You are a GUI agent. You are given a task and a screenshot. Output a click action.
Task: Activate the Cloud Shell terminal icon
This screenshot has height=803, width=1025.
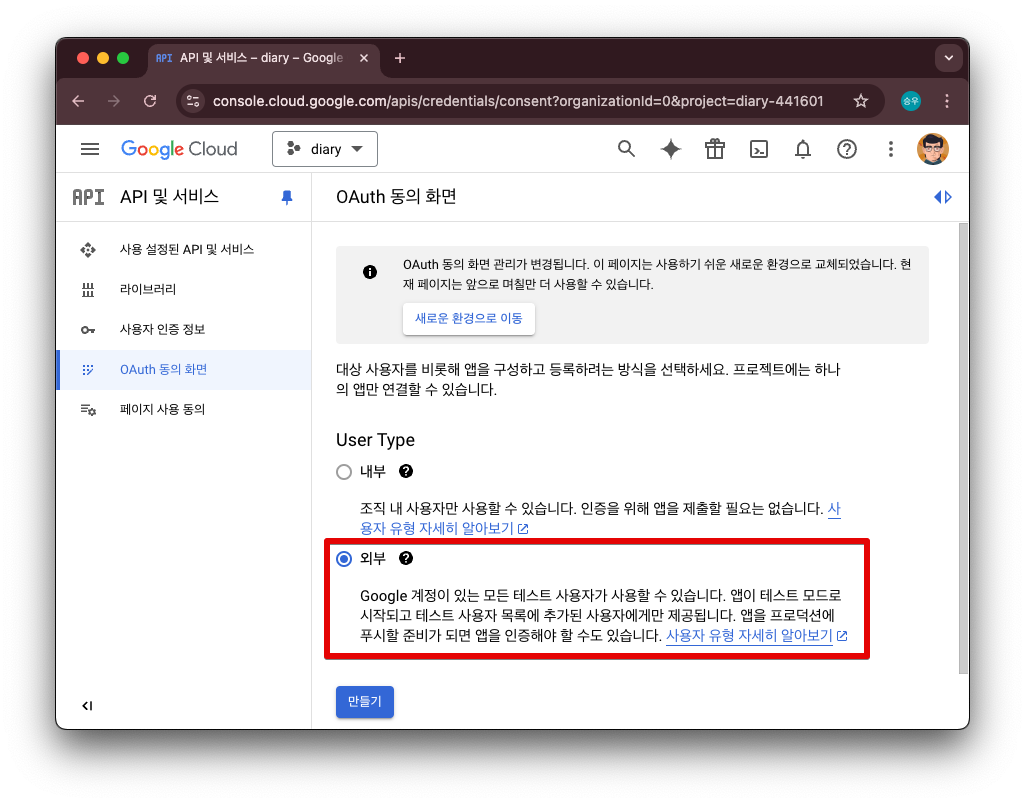(x=758, y=149)
